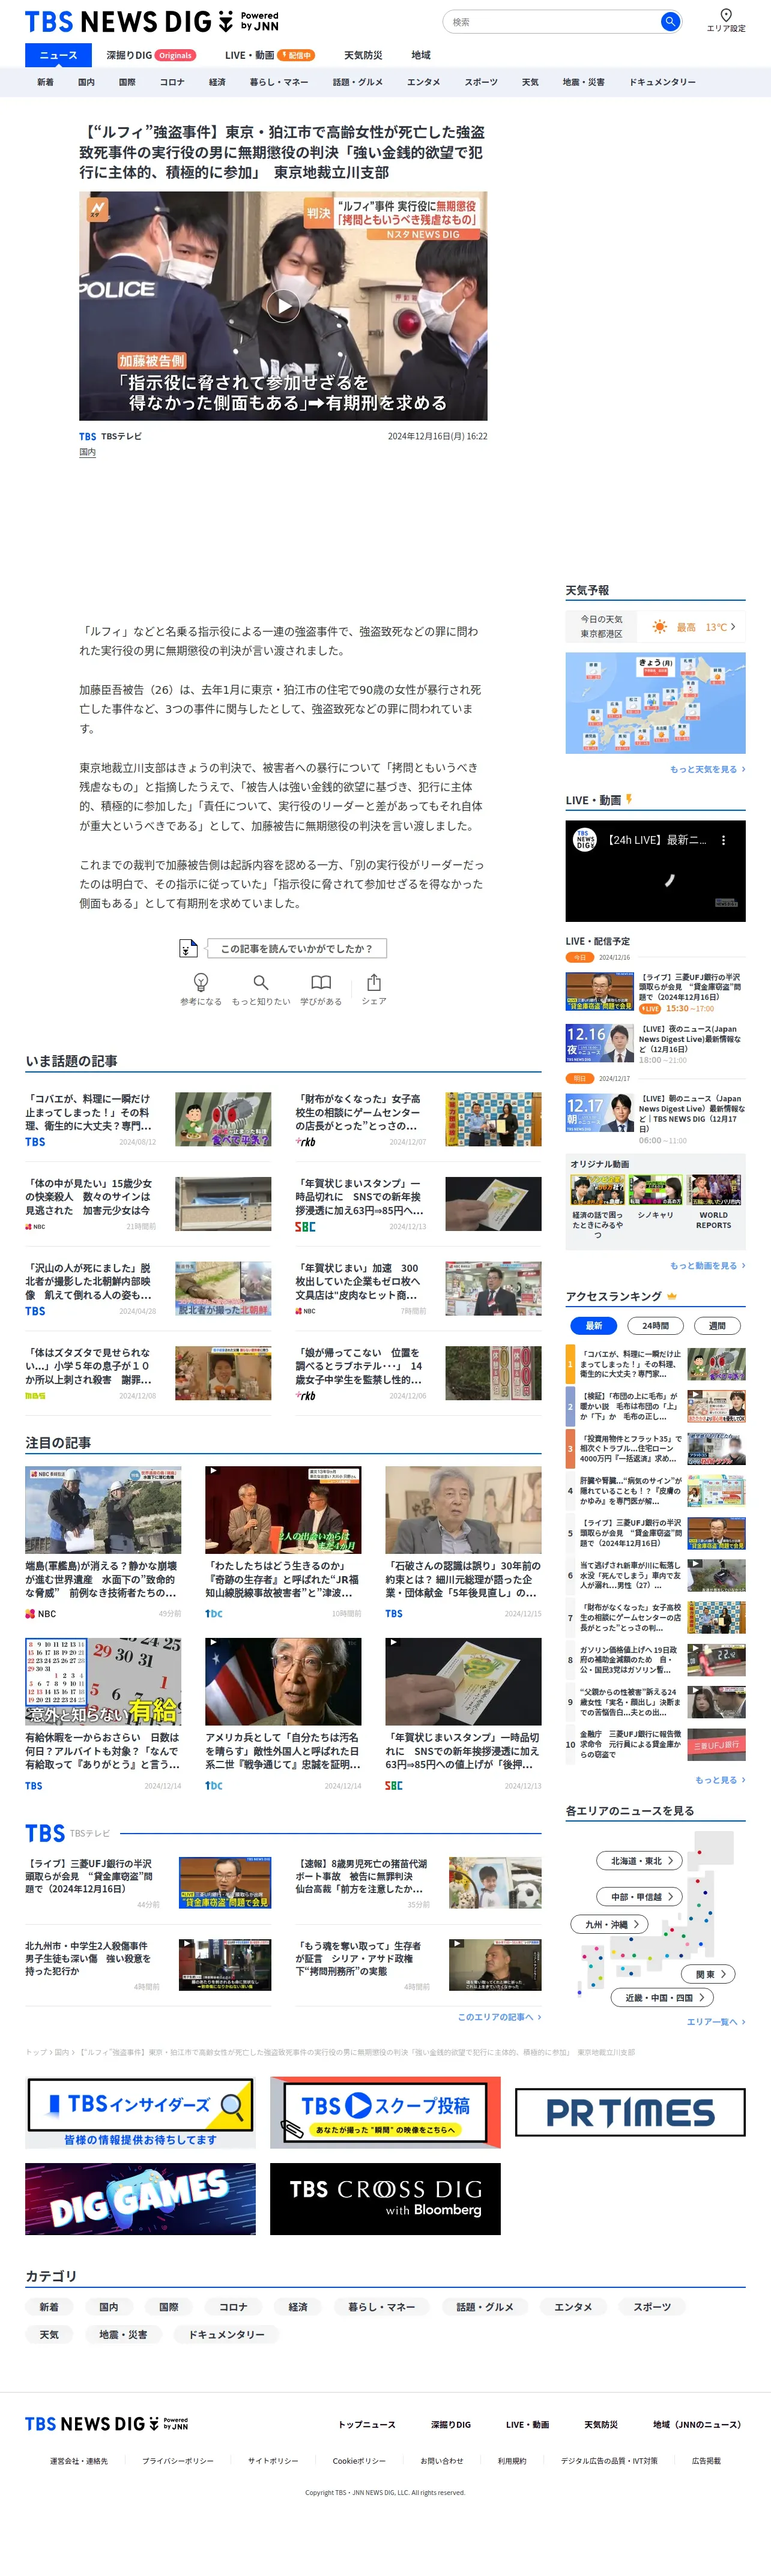Click the TBS NEWS DIG footer logo

pos(106,2424)
